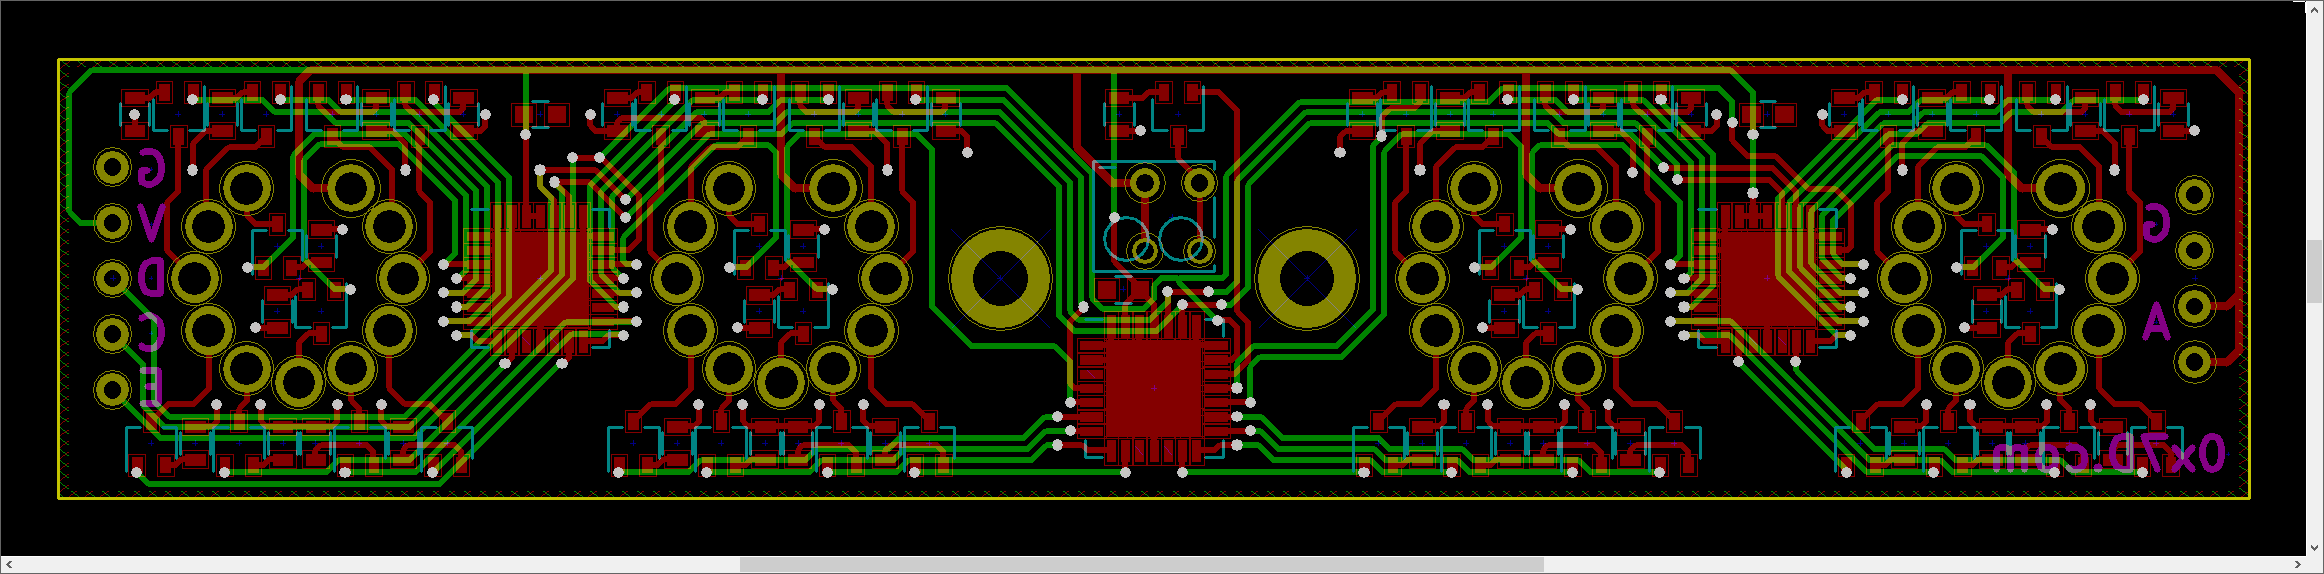
Task: Click the vertical scrollbar thumb
Action: point(2314,271)
